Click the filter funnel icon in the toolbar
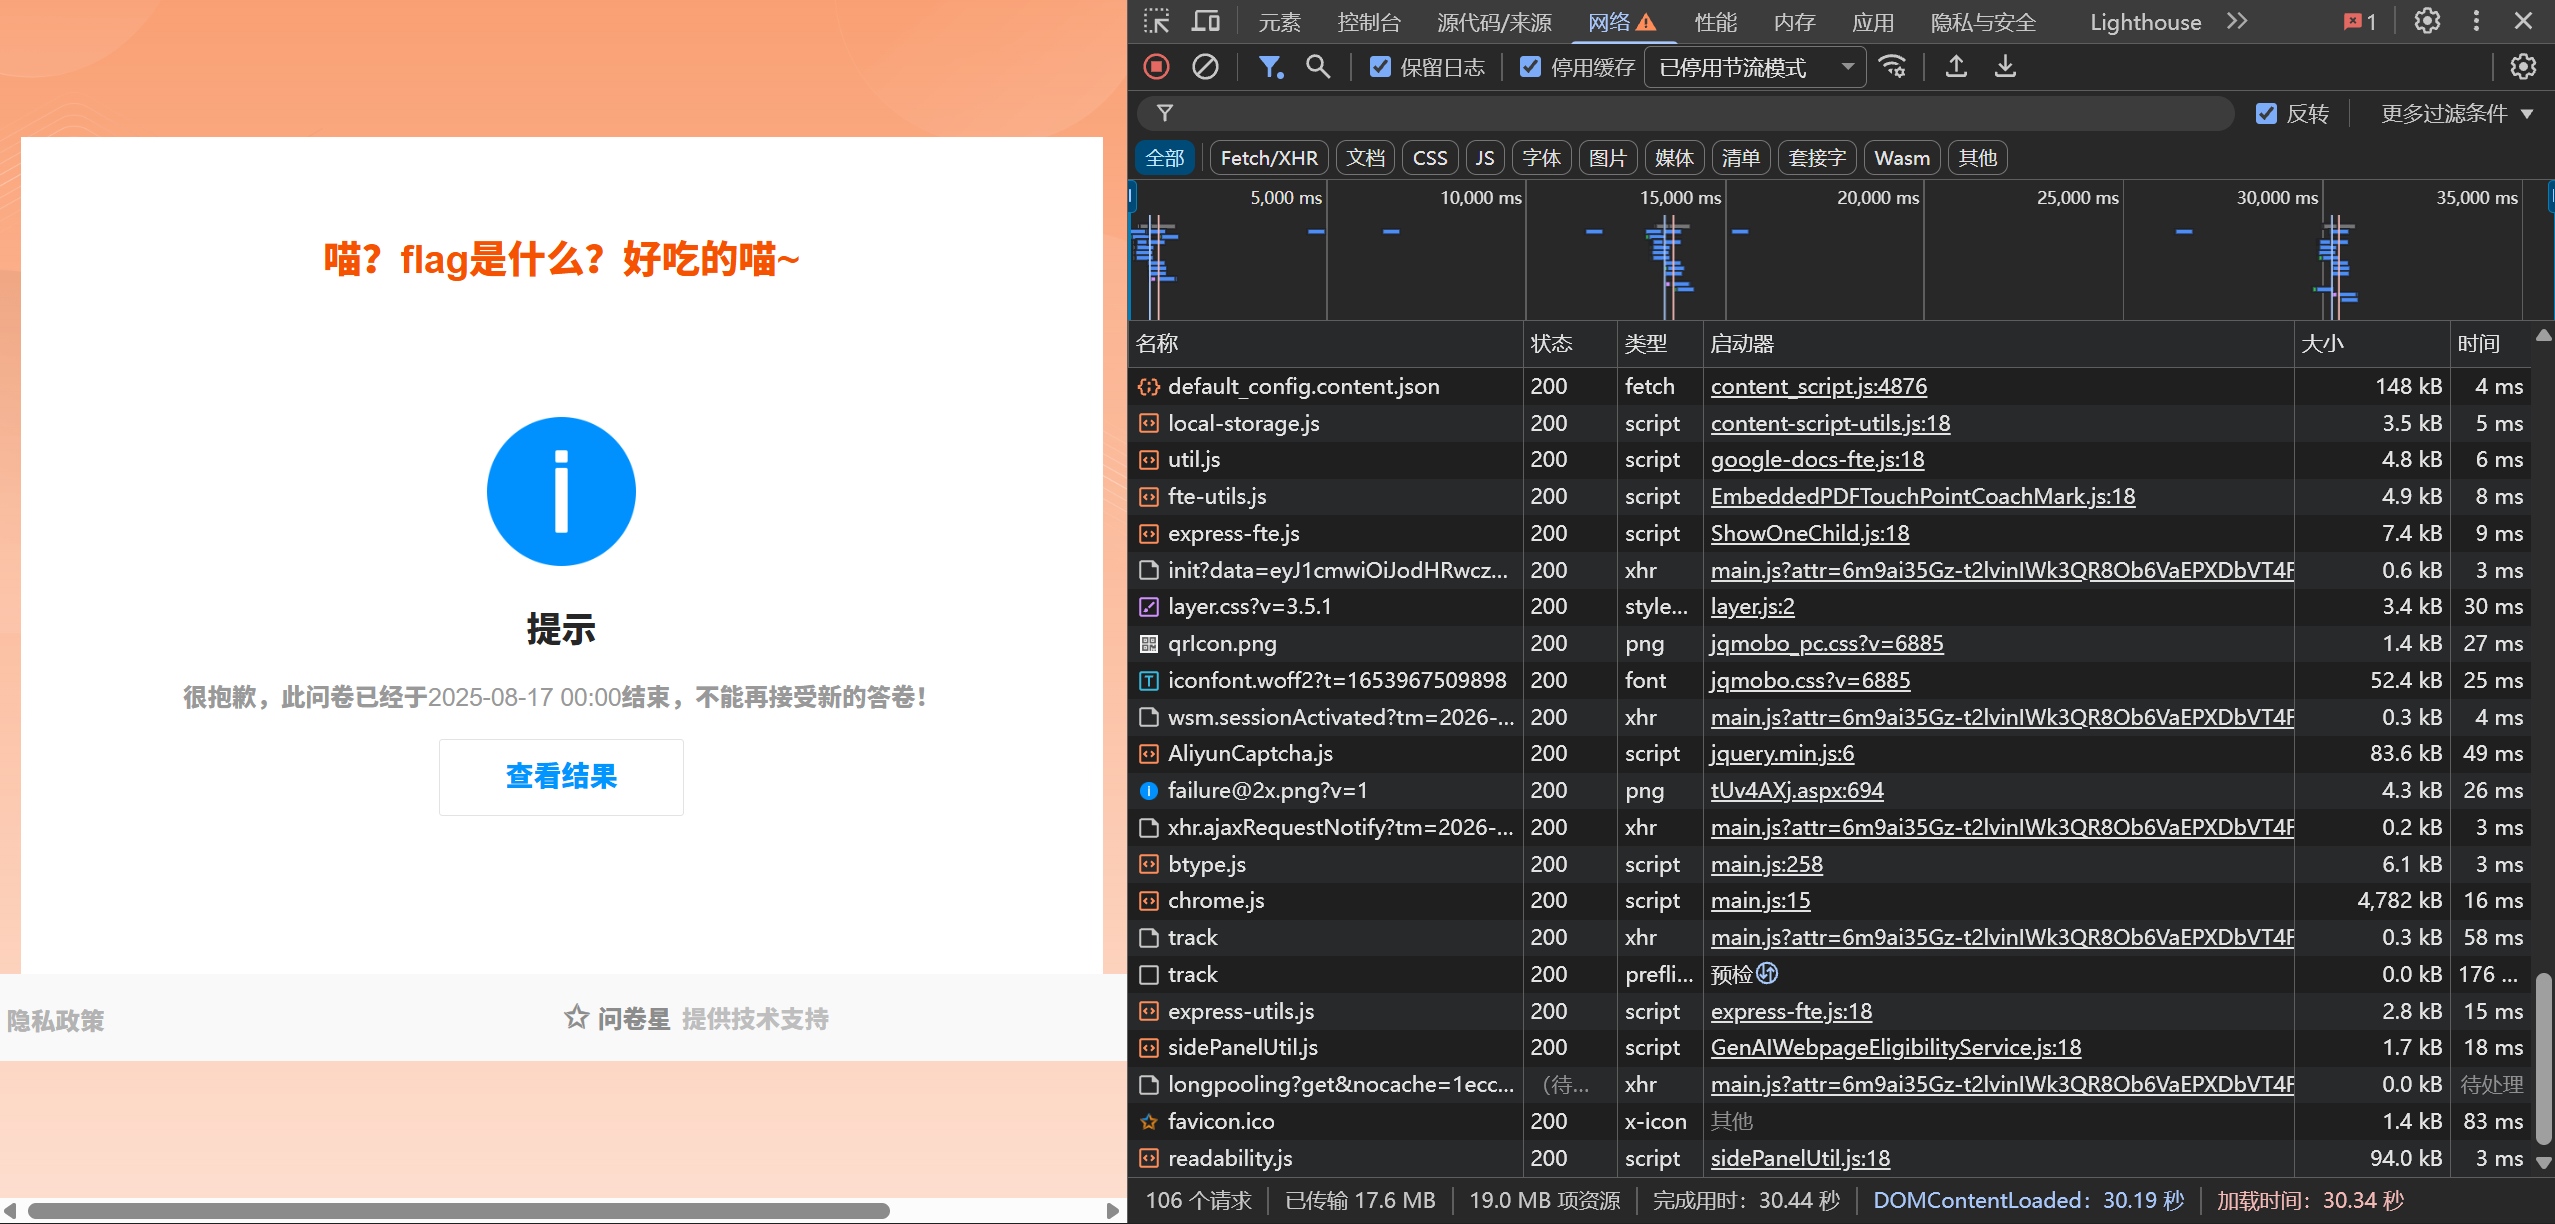Screen dimensions: 2555x1224 tap(1269, 67)
